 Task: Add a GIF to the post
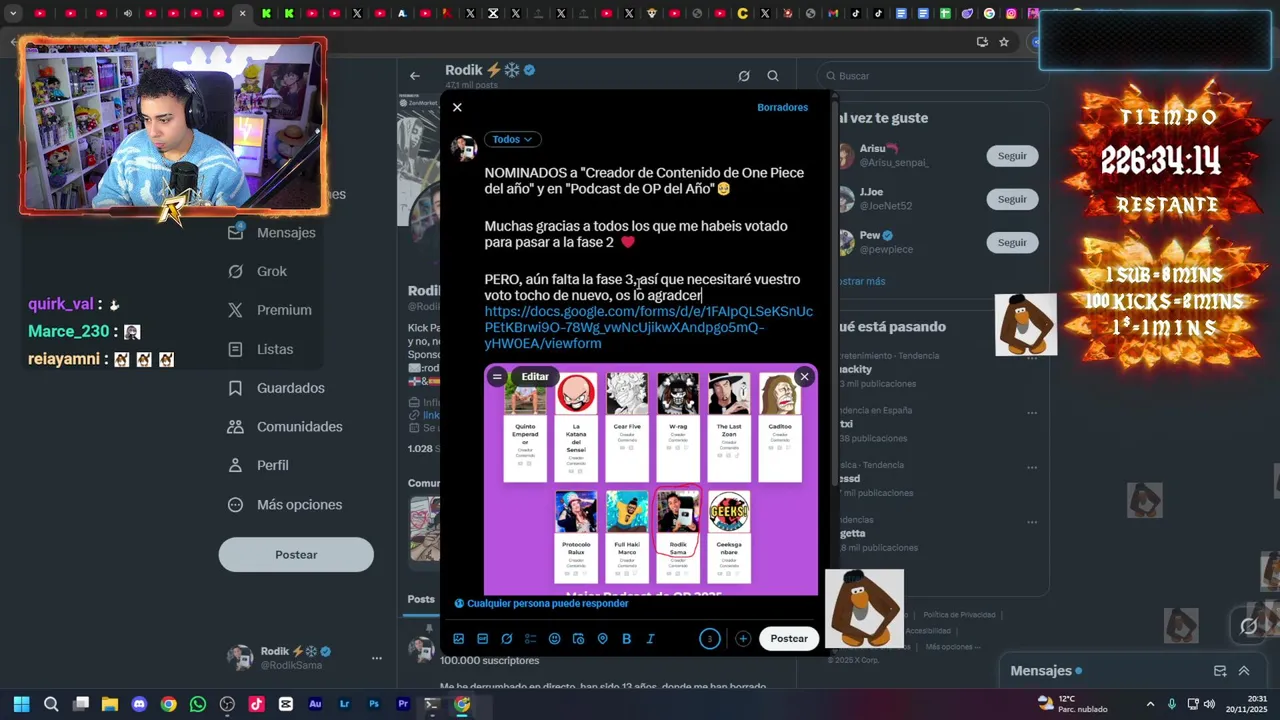coord(483,639)
